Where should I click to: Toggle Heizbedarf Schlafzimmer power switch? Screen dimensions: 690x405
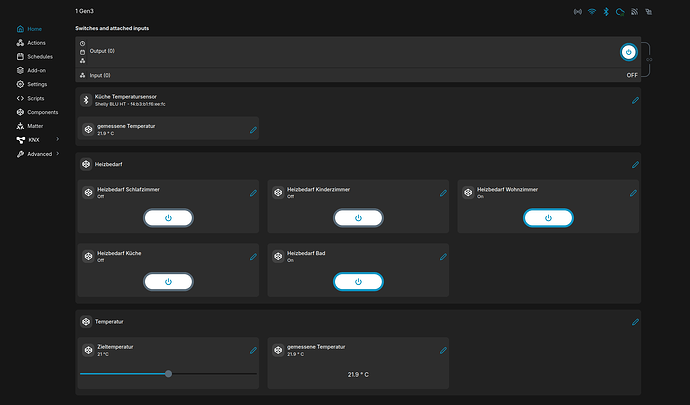(168, 218)
